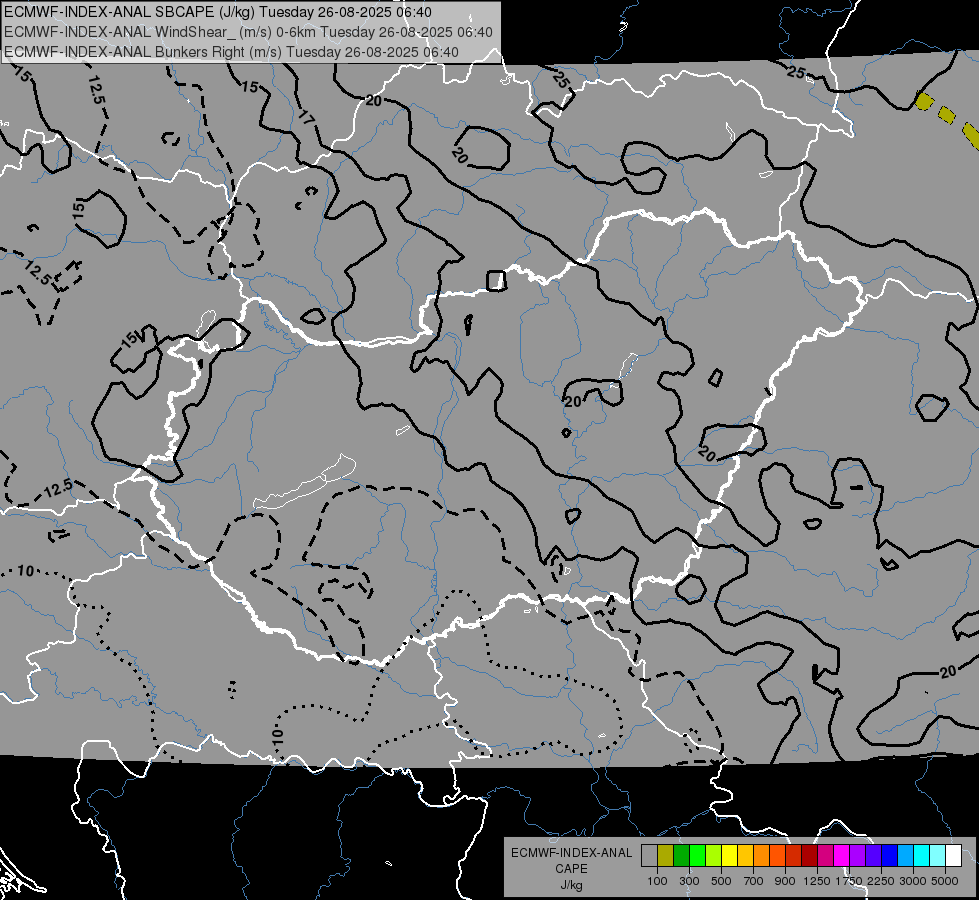Click the 17 contour label on the map

pyautogui.click(x=306, y=117)
